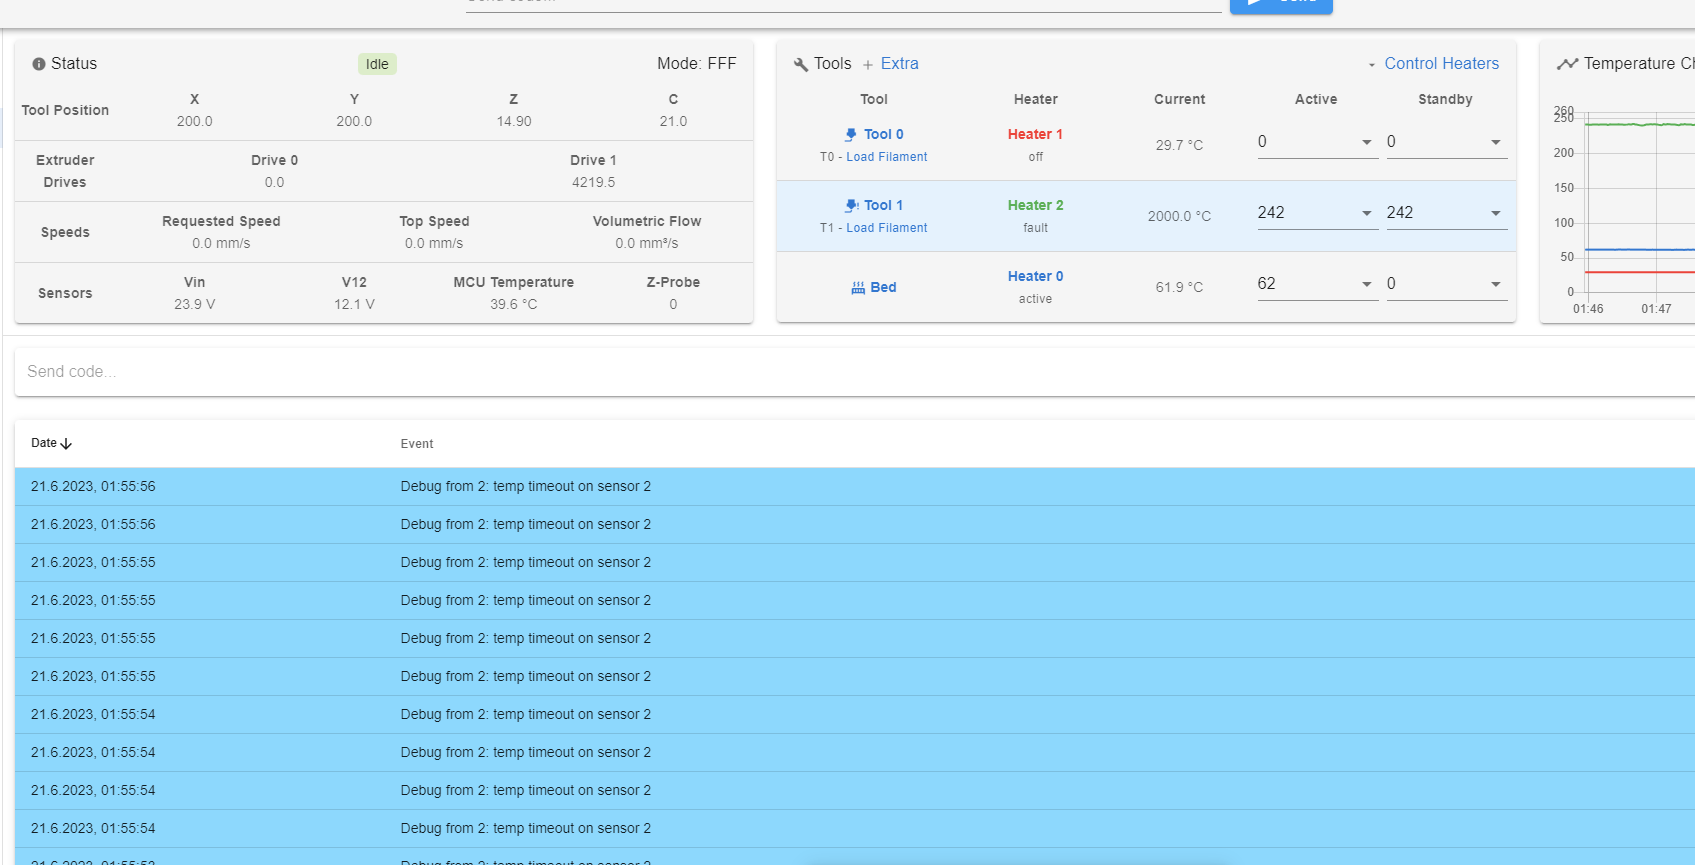The image size is (1695, 865).
Task: Click the Bed heater icon
Action: 858,288
